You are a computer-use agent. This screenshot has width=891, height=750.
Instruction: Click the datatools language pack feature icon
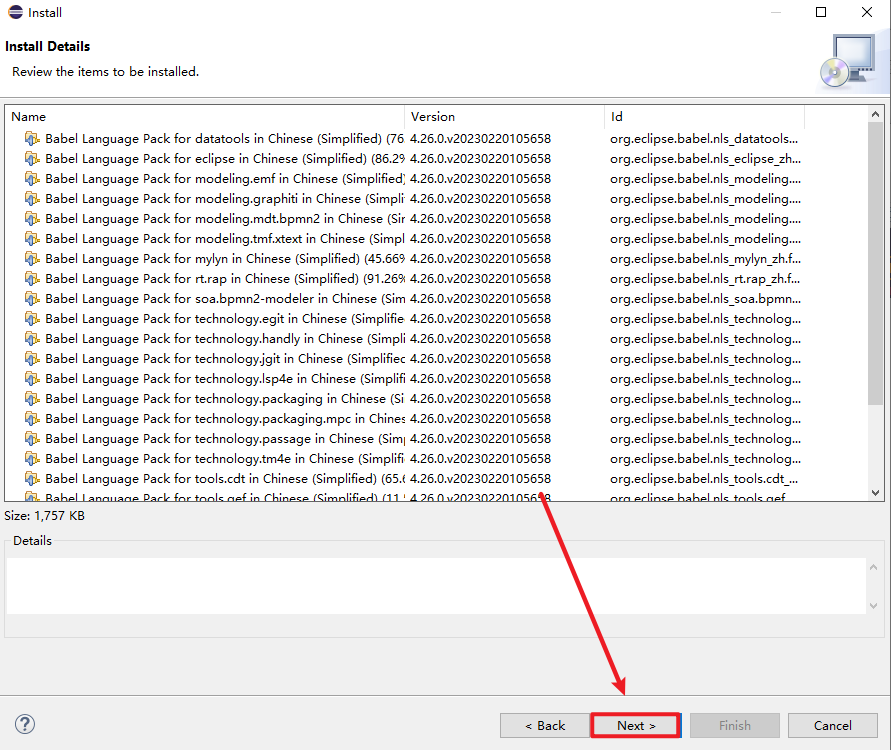point(32,139)
